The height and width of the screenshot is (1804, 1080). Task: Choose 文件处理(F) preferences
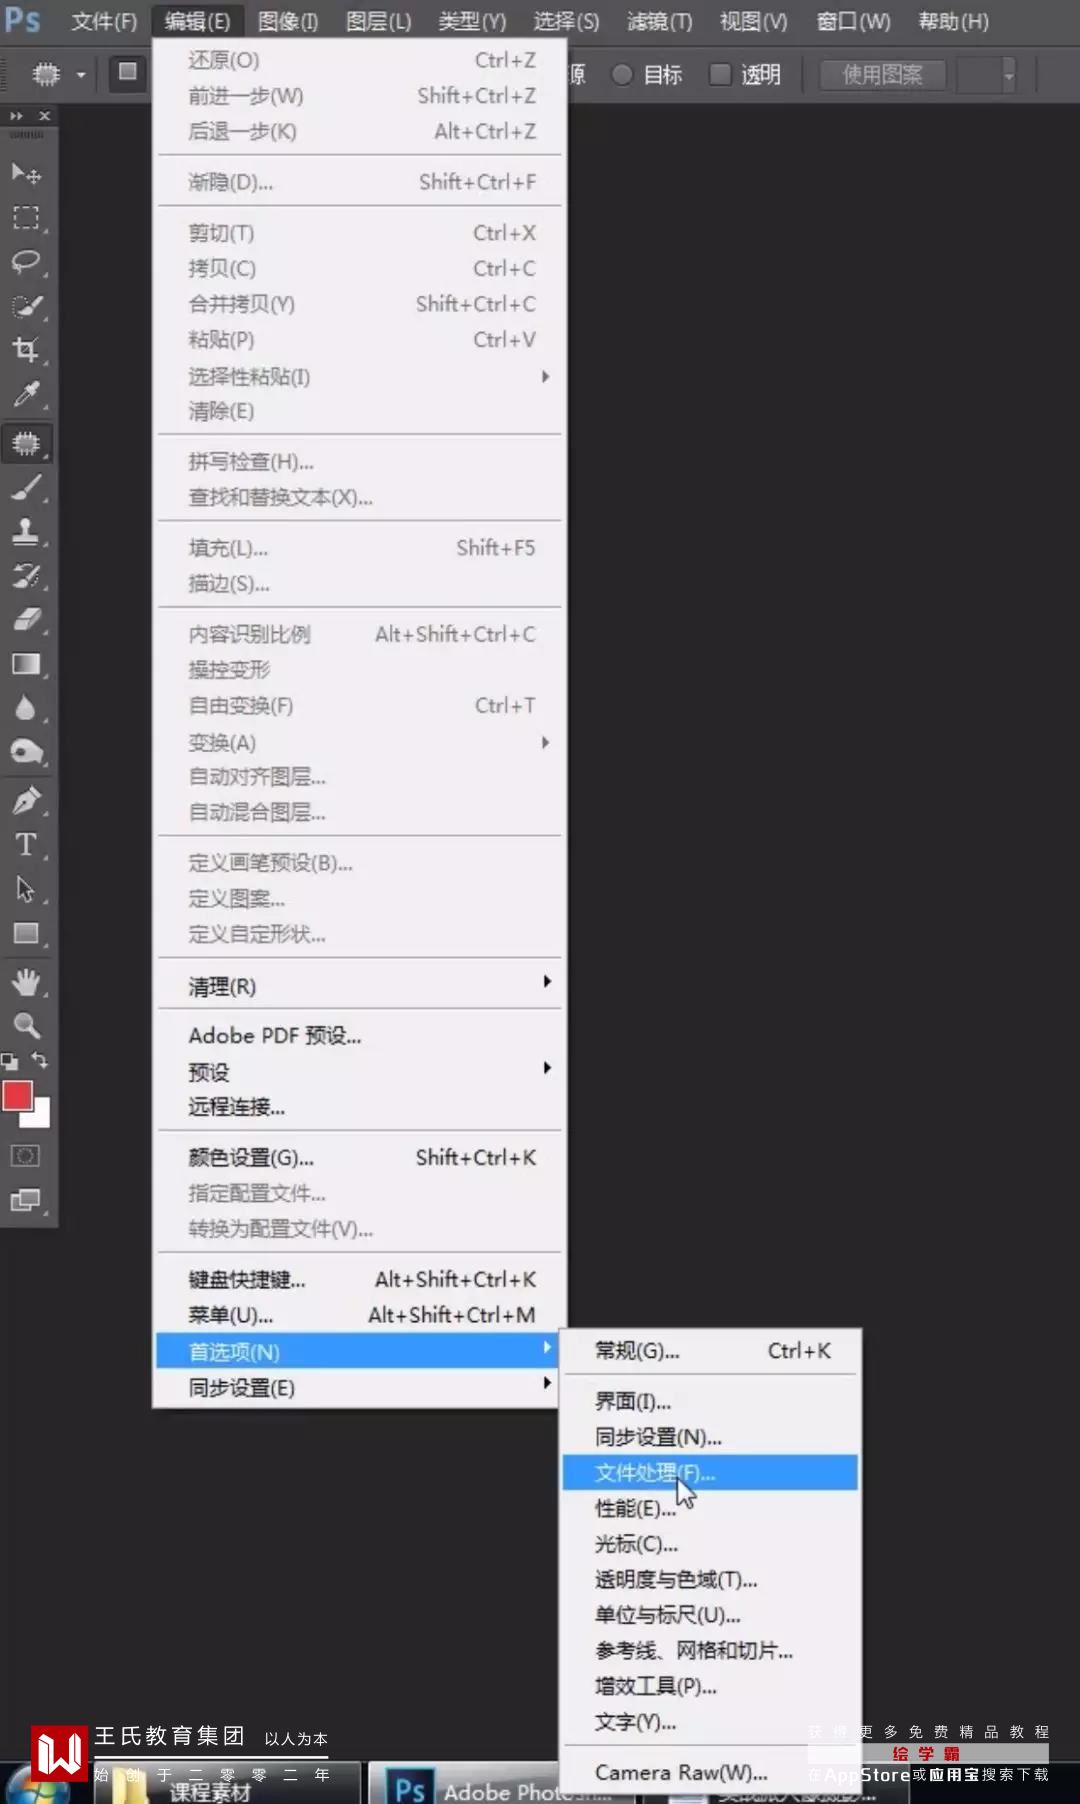tap(710, 1472)
